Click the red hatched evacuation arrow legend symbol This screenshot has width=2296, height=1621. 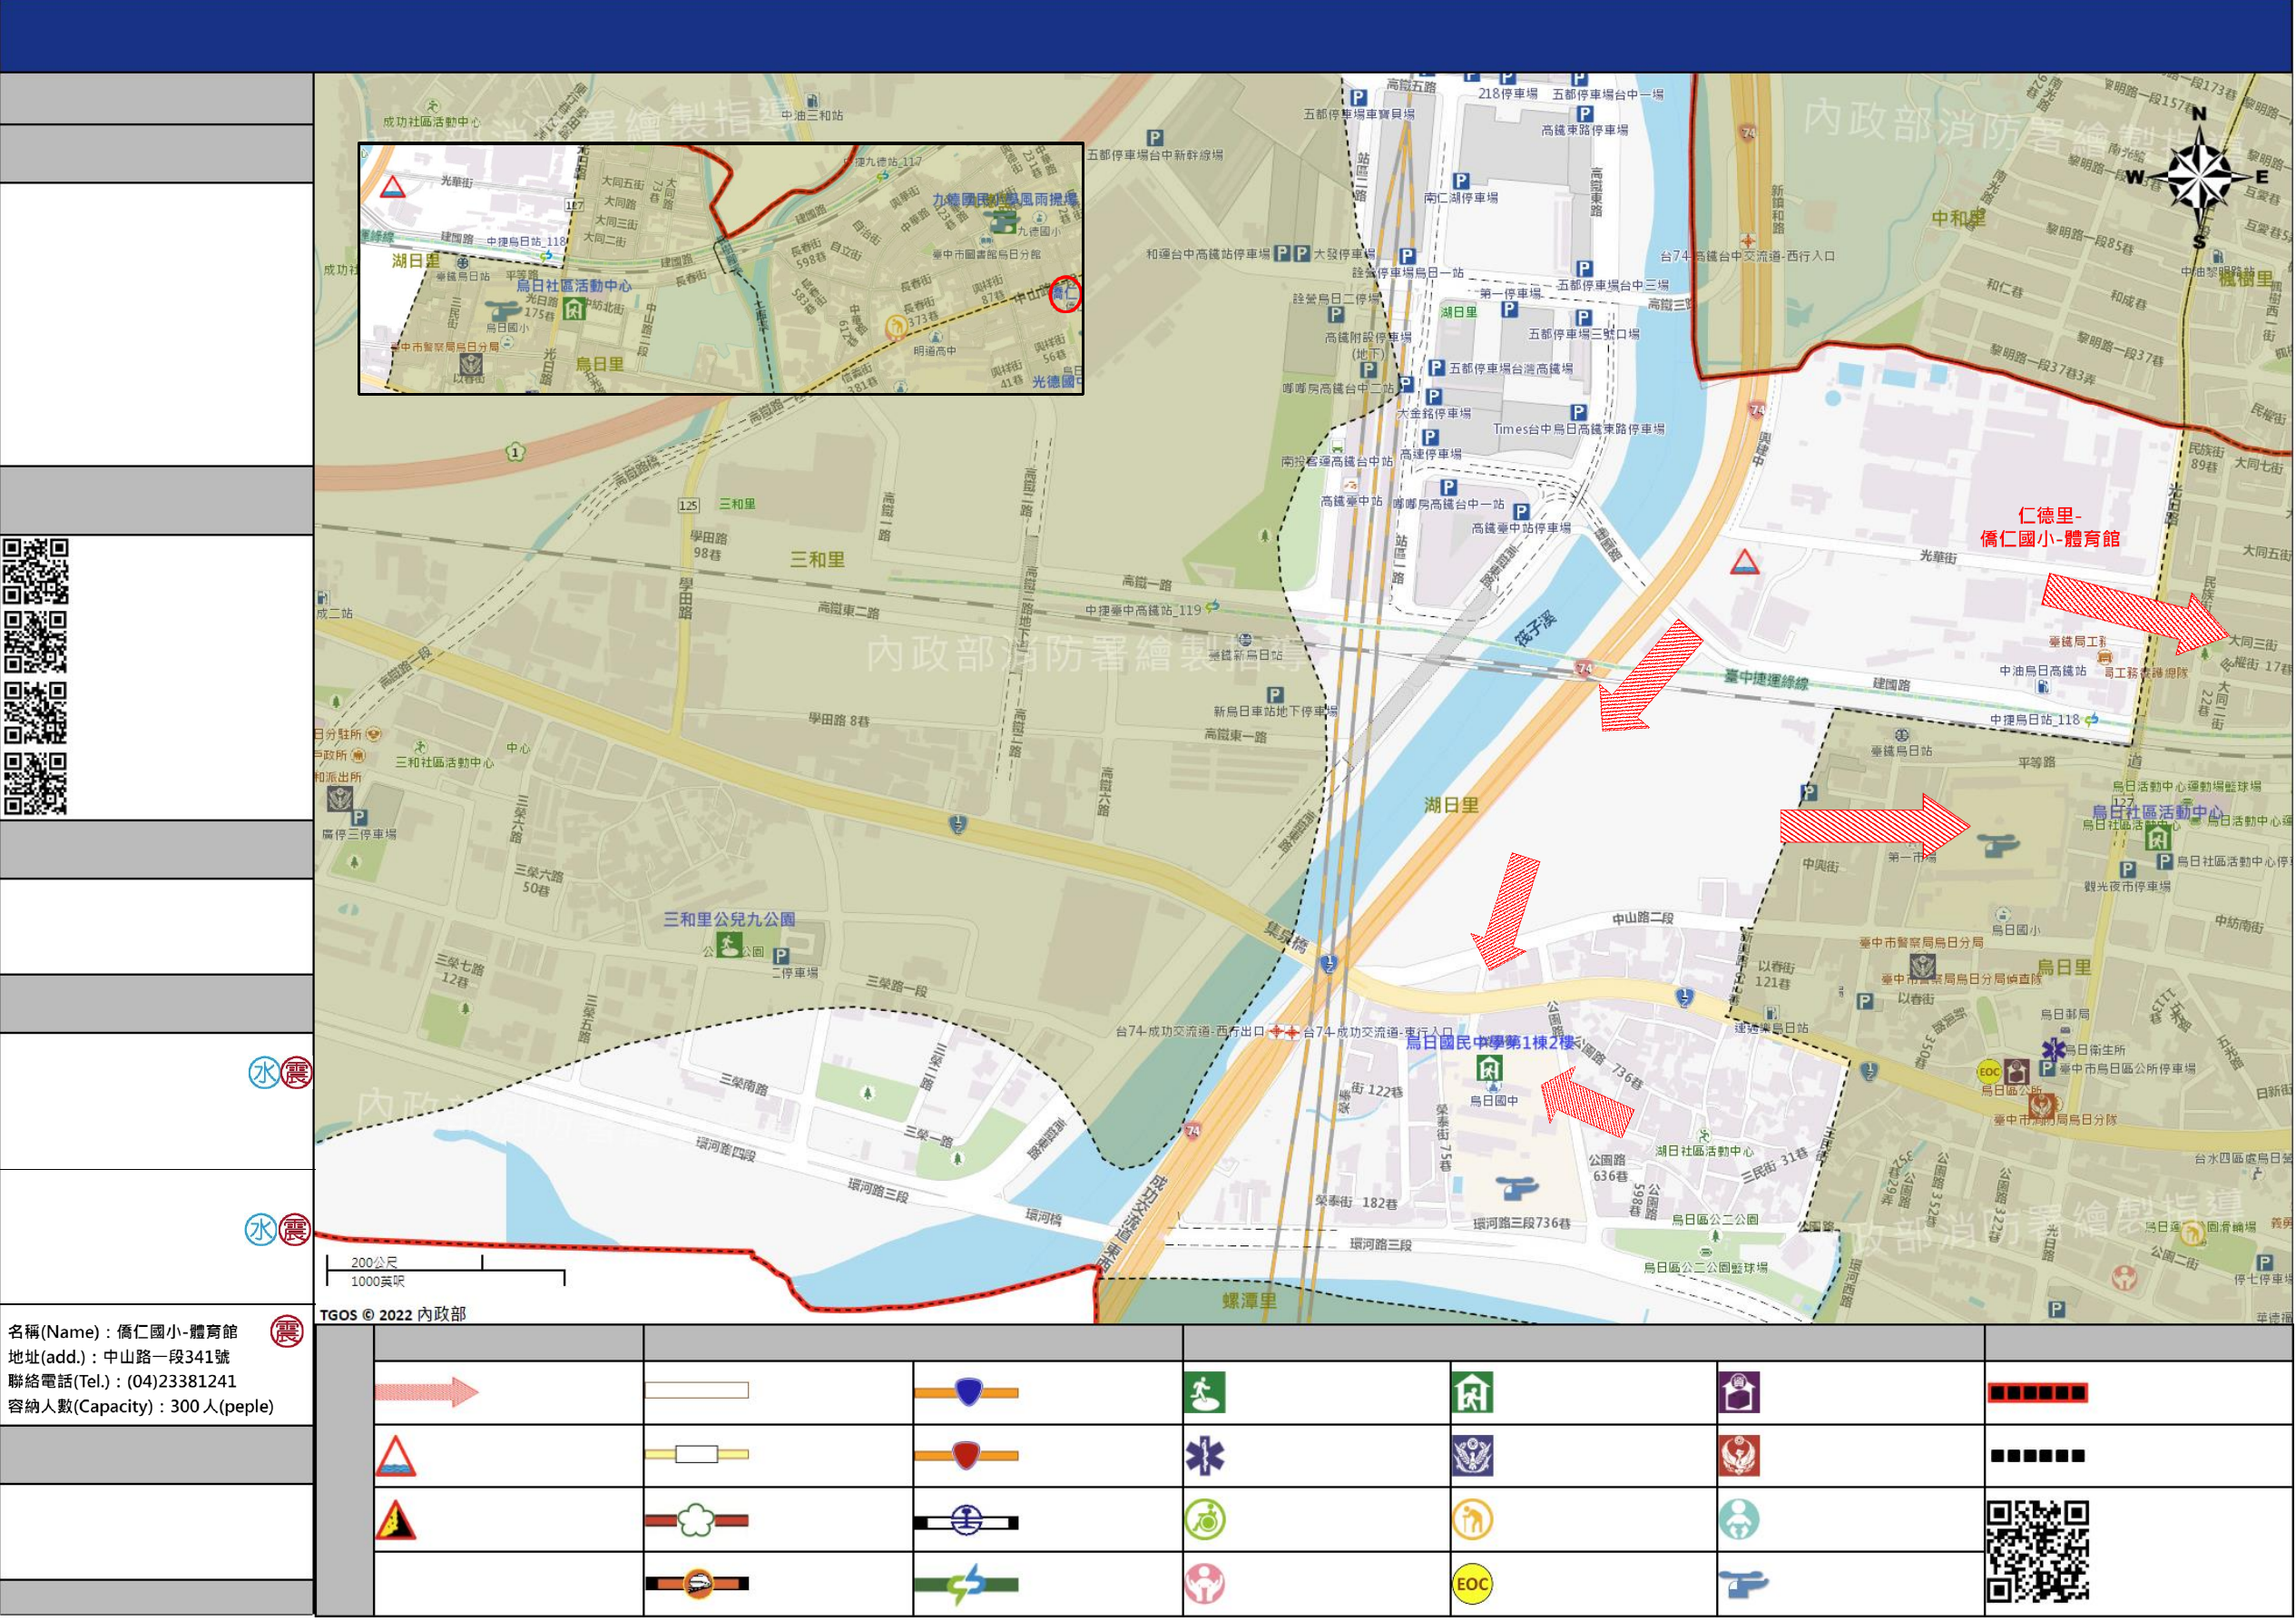tap(427, 1393)
